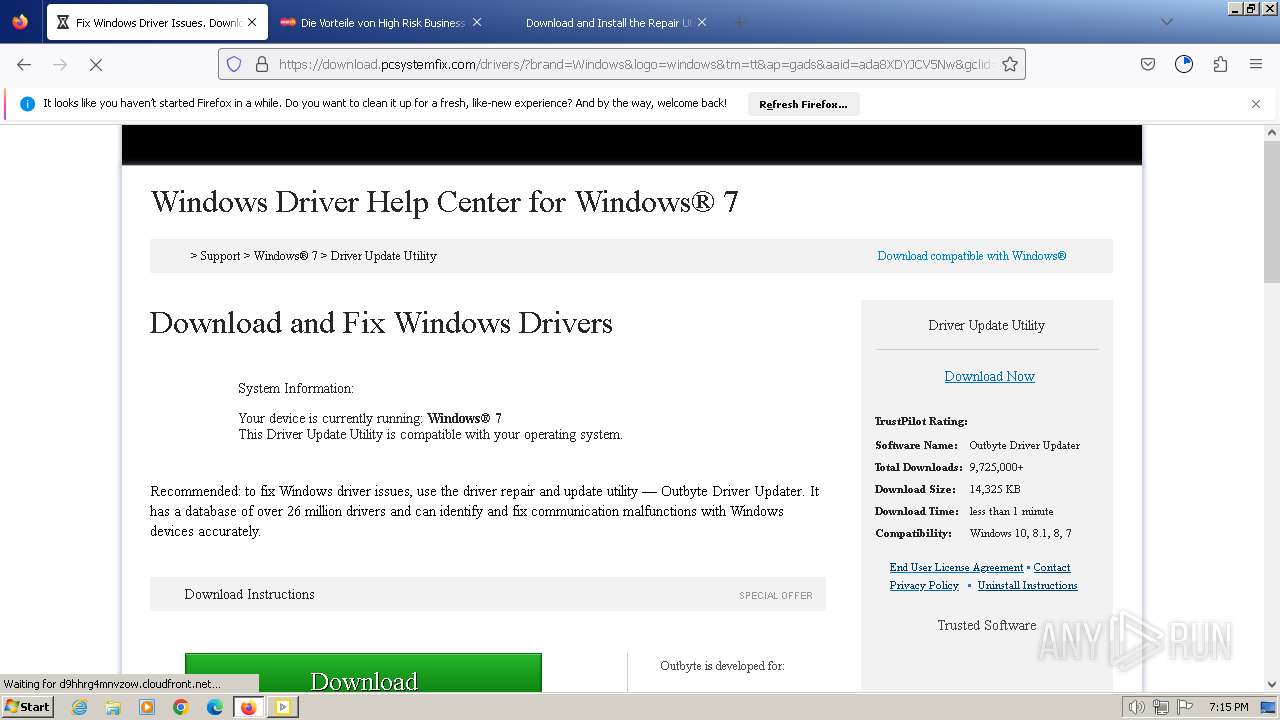Open the Firefox View icon

pyautogui.click(x=20, y=22)
